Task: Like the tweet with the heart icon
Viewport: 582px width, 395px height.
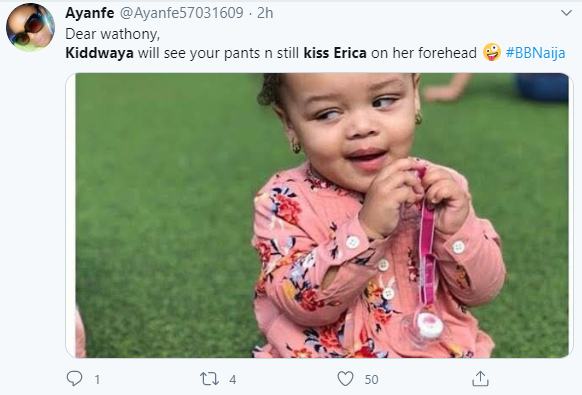Action: tap(345, 379)
